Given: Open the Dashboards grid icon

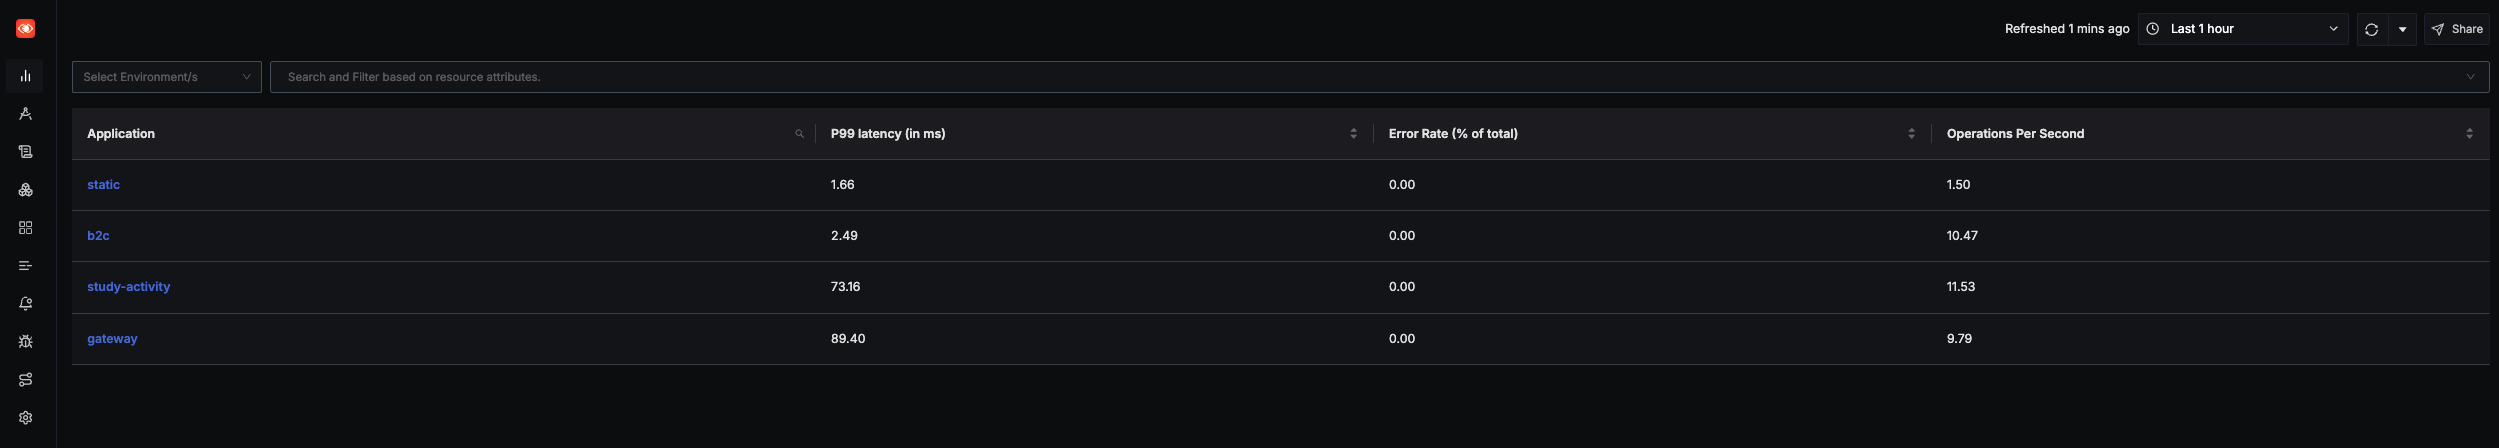Looking at the screenshot, I should (x=26, y=228).
